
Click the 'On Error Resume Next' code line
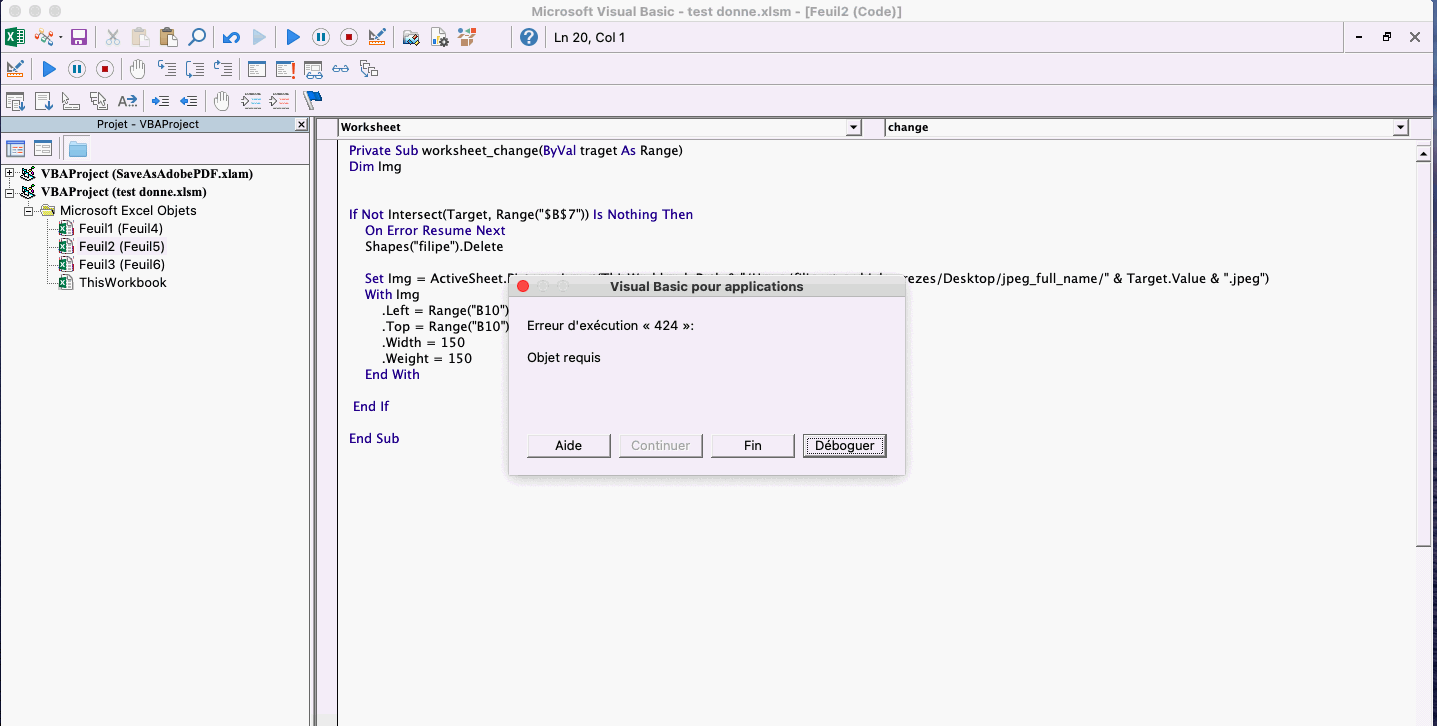[x=435, y=231]
